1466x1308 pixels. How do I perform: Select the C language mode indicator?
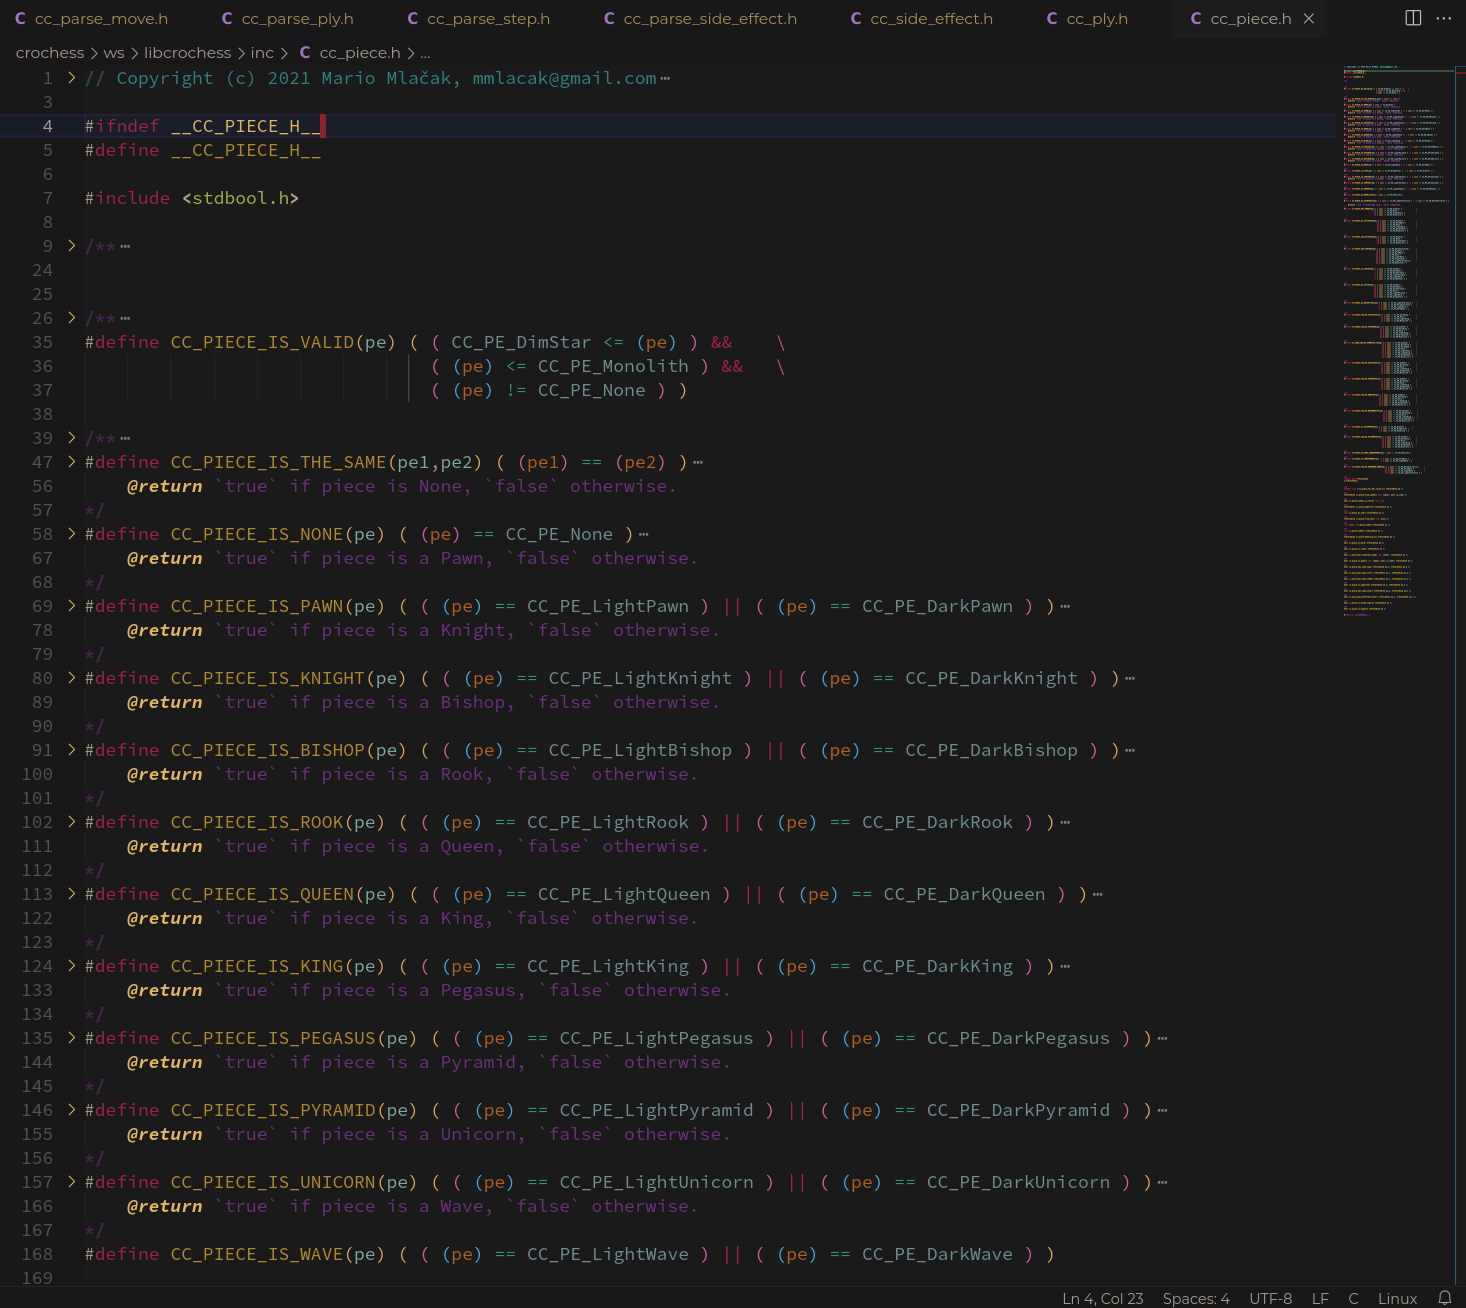1352,1298
